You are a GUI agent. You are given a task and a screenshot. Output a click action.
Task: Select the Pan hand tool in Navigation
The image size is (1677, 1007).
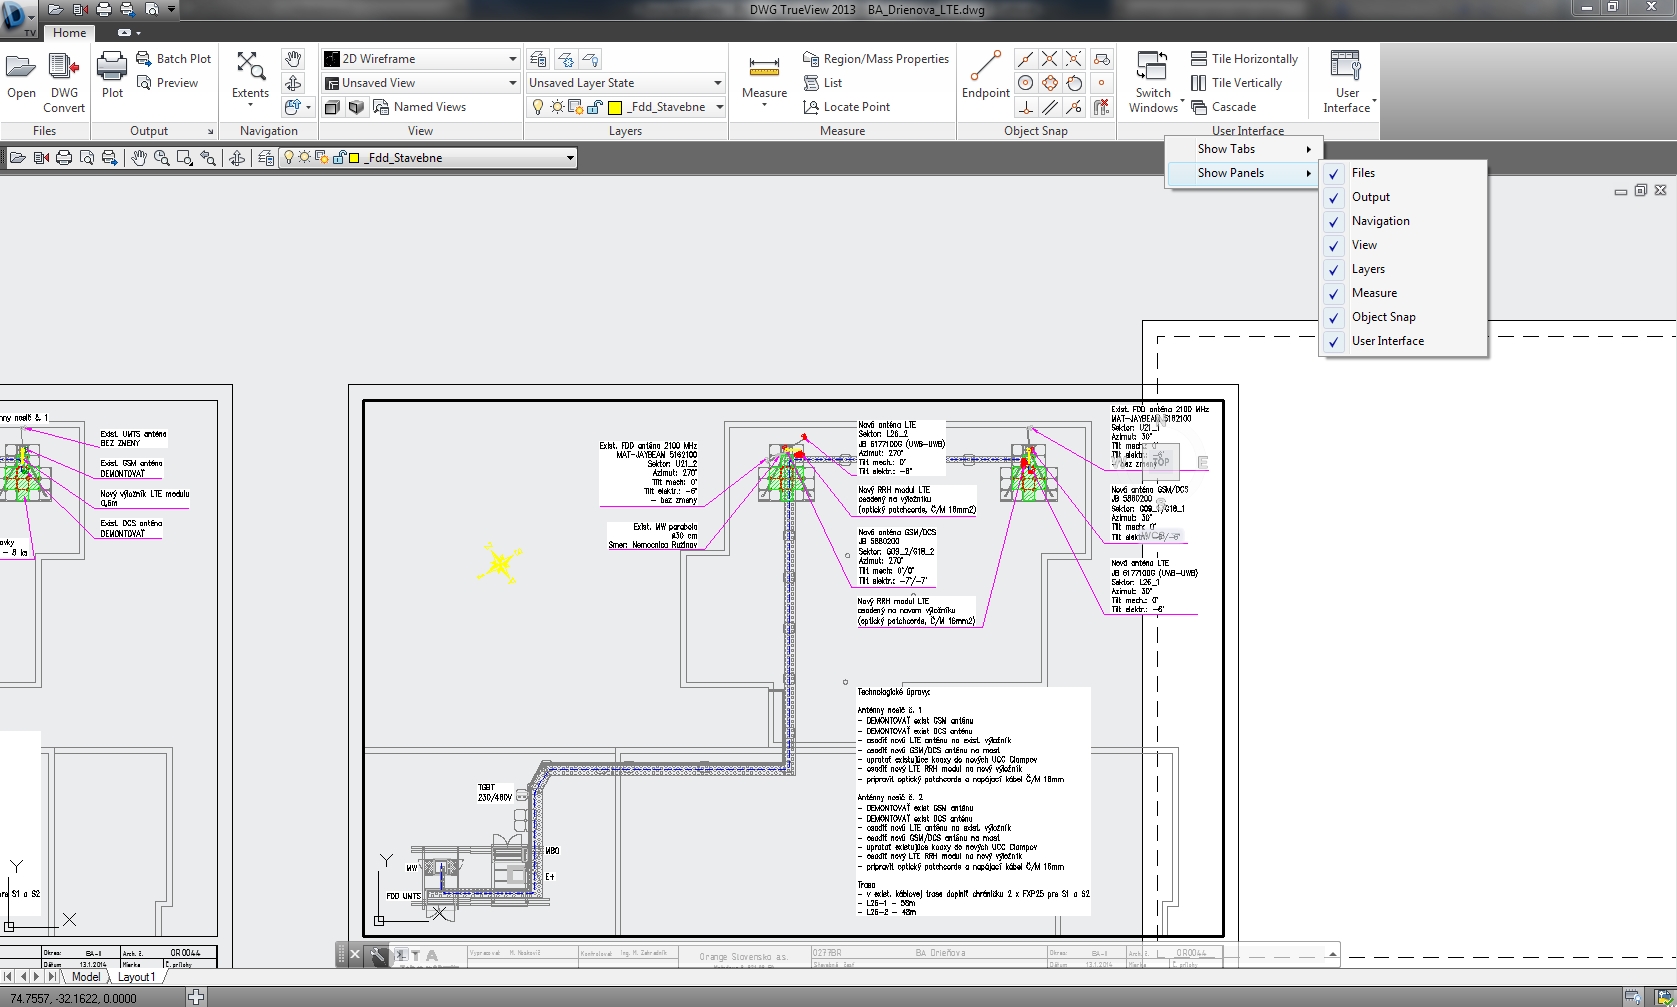tap(292, 59)
